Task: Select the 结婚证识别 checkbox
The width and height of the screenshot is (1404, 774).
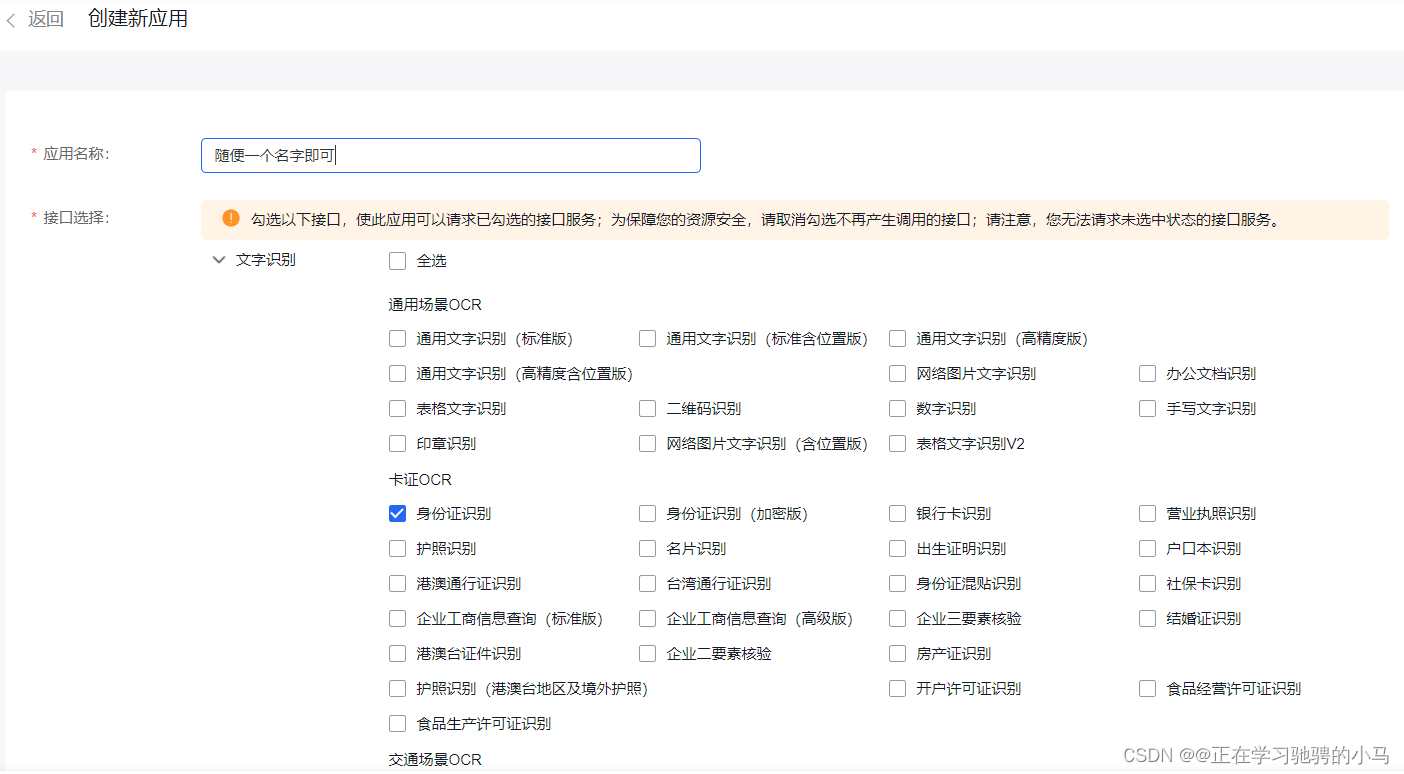Action: pos(1147,619)
